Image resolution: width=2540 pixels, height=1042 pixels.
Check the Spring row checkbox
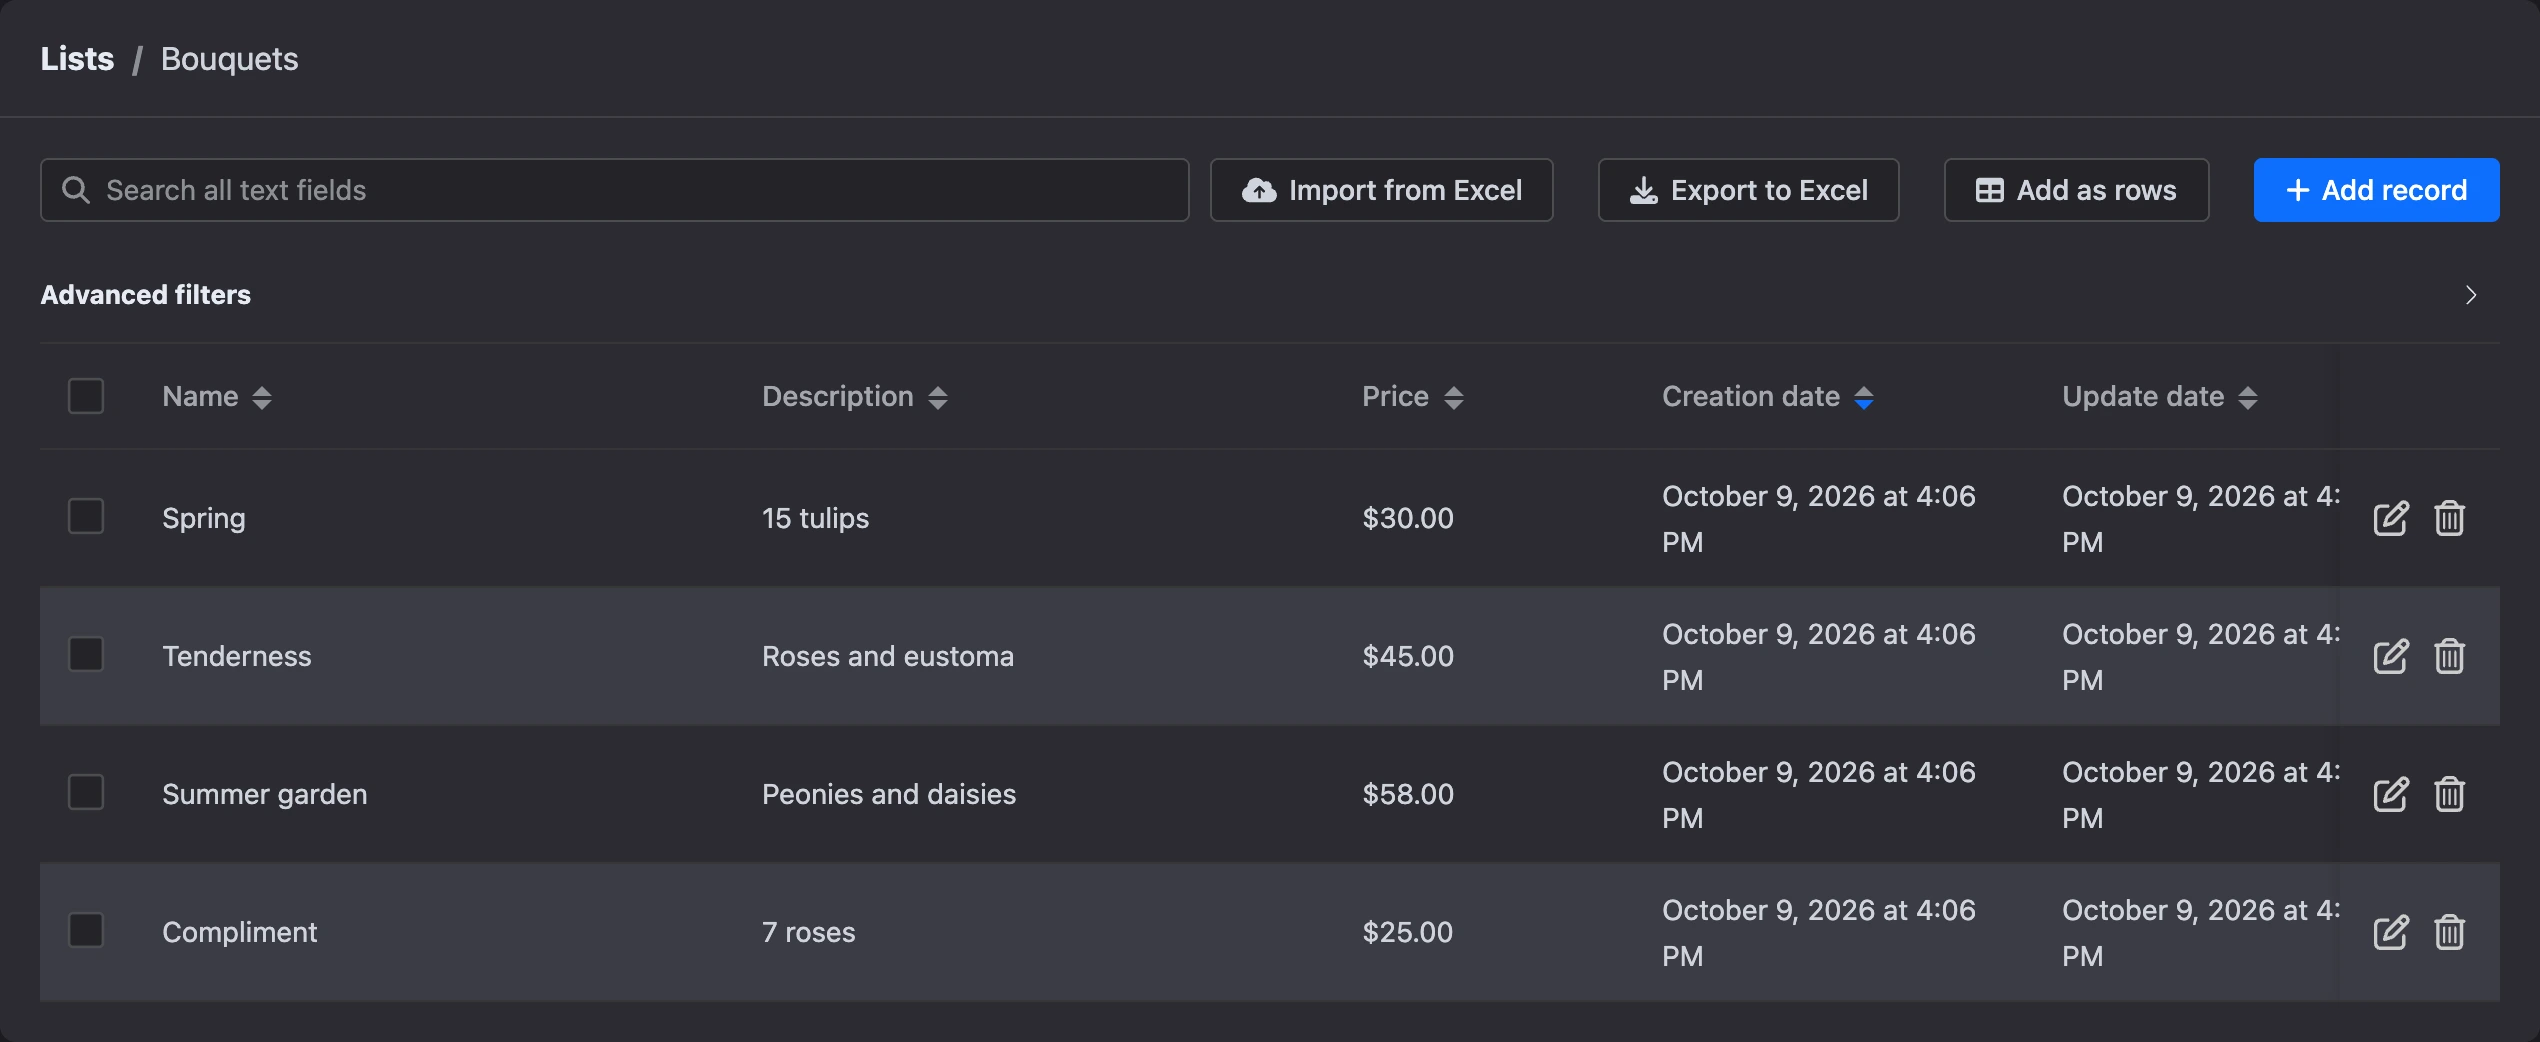tap(86, 516)
